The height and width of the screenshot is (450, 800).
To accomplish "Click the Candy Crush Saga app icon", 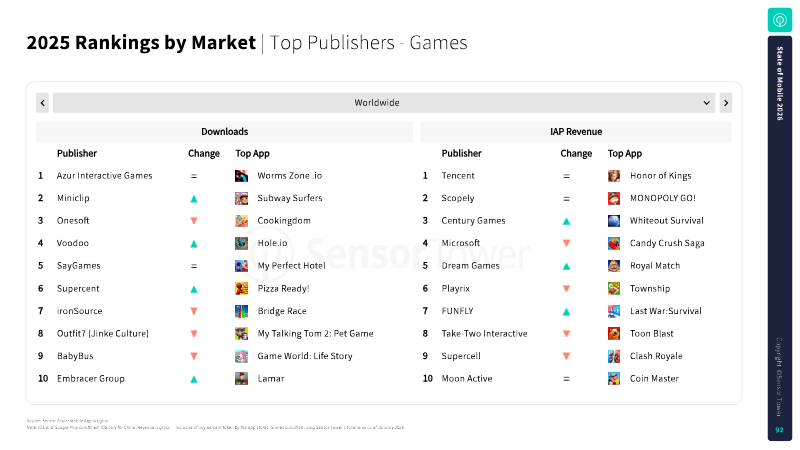I will pyautogui.click(x=614, y=243).
